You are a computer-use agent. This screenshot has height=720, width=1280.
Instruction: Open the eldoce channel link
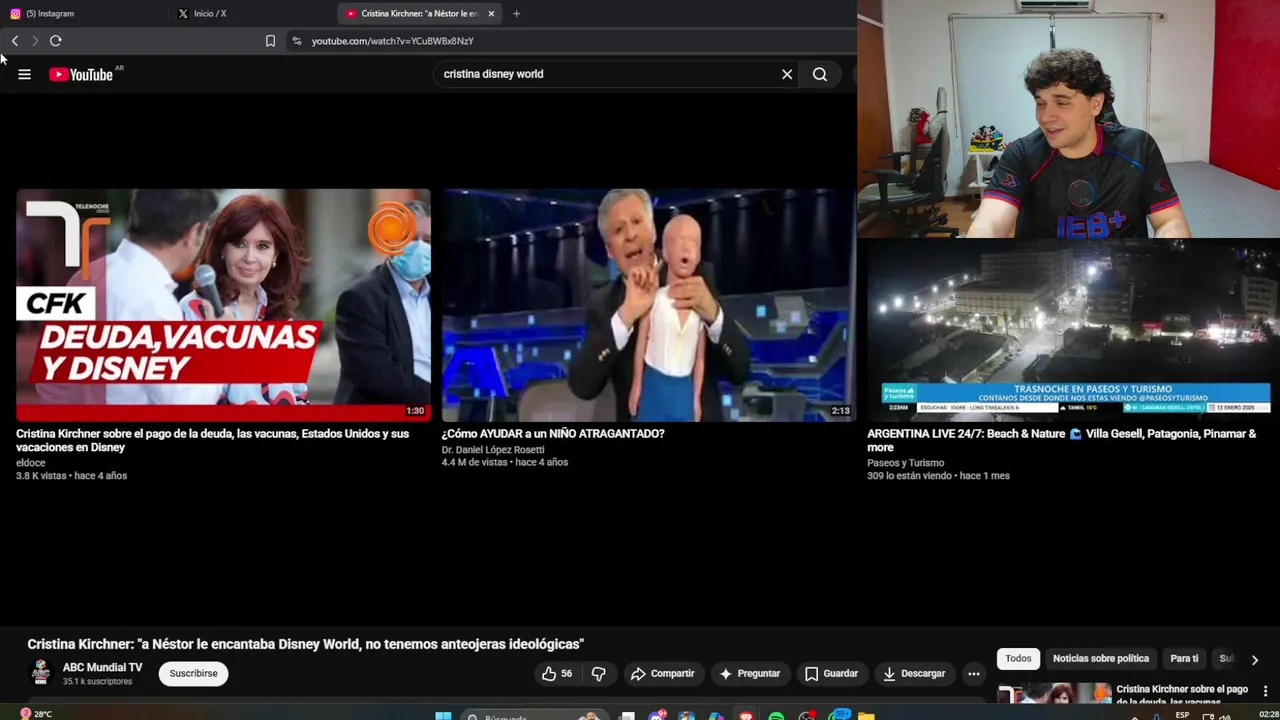click(31, 463)
